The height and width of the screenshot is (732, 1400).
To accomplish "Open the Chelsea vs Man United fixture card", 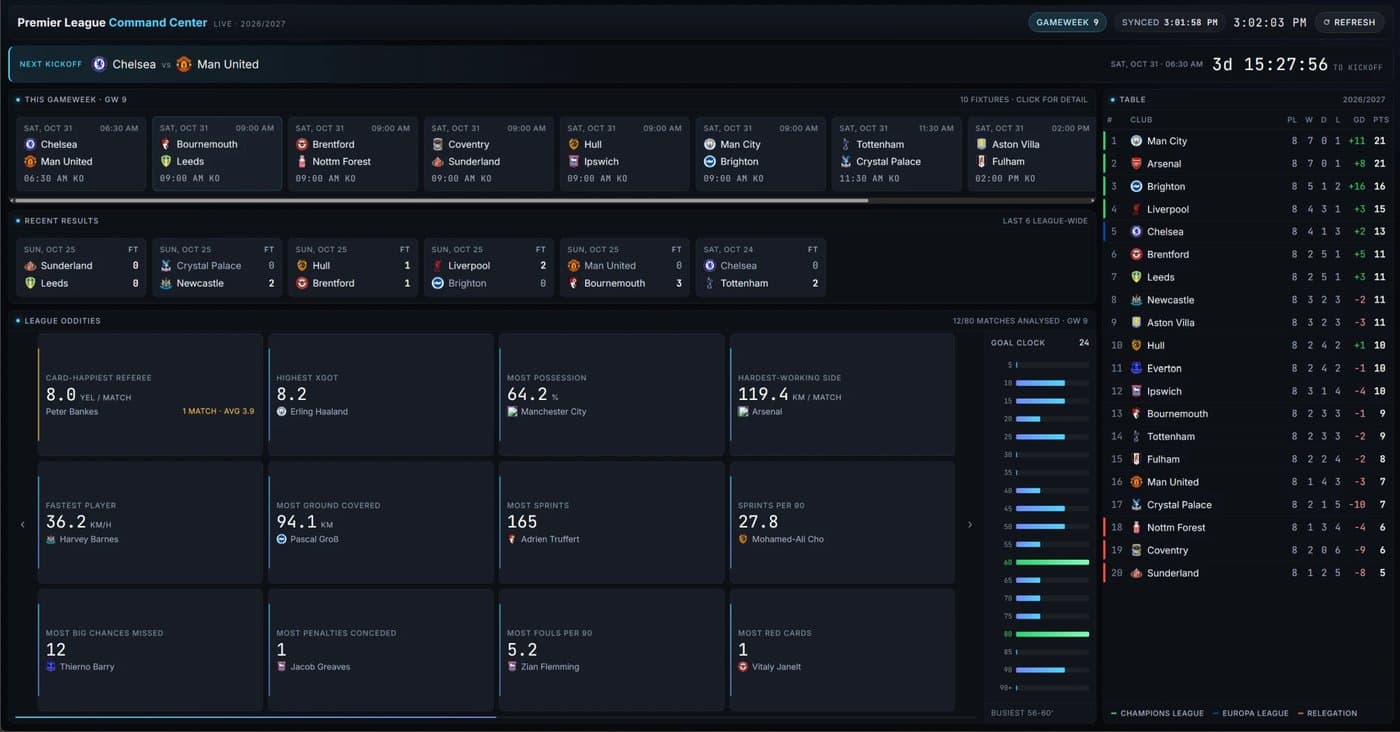I will point(81,154).
